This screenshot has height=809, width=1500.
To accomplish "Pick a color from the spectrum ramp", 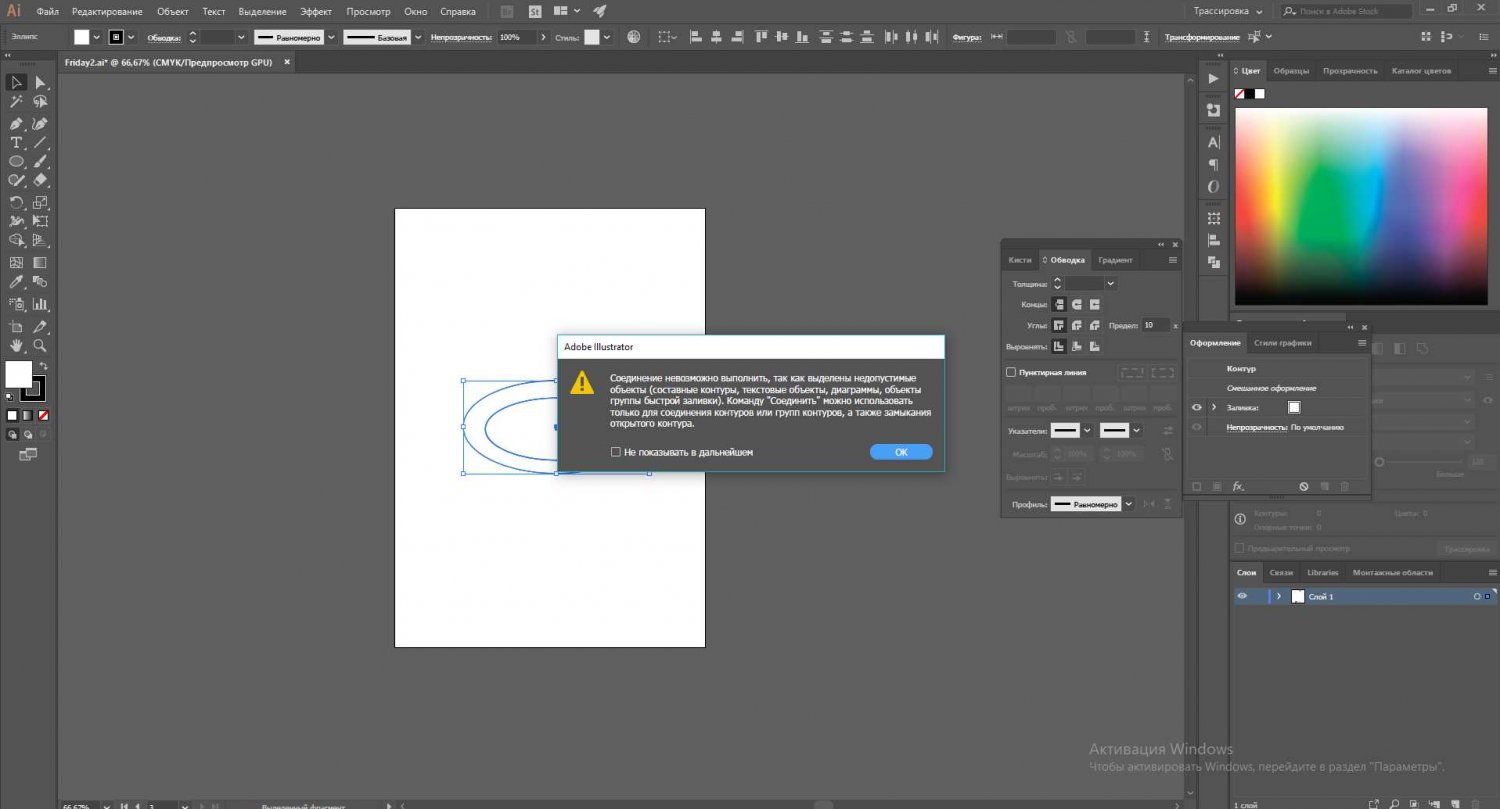I will [1361, 206].
